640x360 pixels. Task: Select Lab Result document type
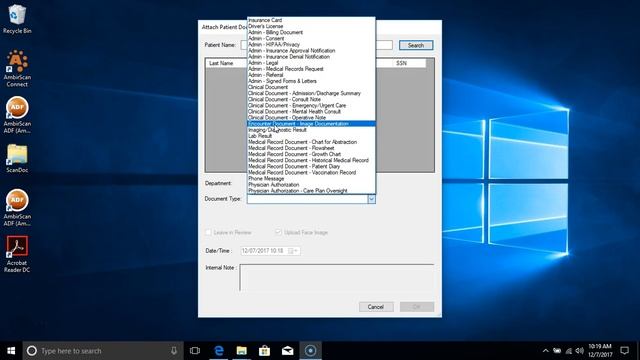tap(311, 136)
